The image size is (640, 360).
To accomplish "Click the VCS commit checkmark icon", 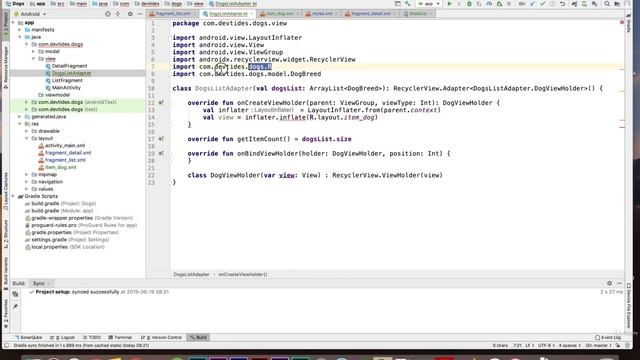I will (542, 4).
